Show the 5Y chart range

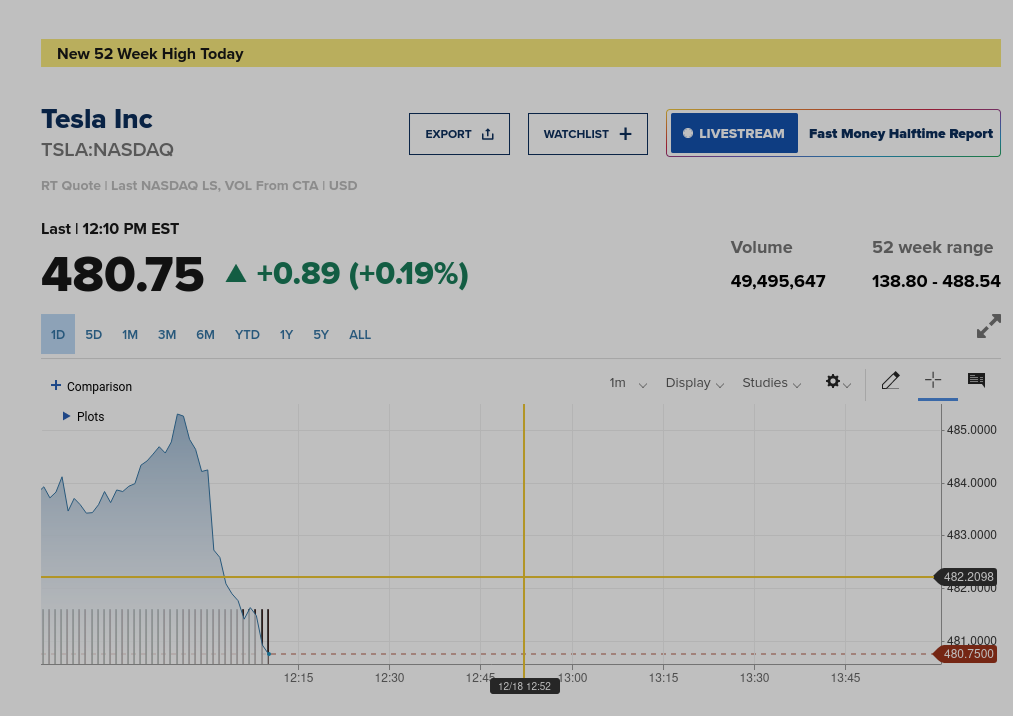(321, 334)
